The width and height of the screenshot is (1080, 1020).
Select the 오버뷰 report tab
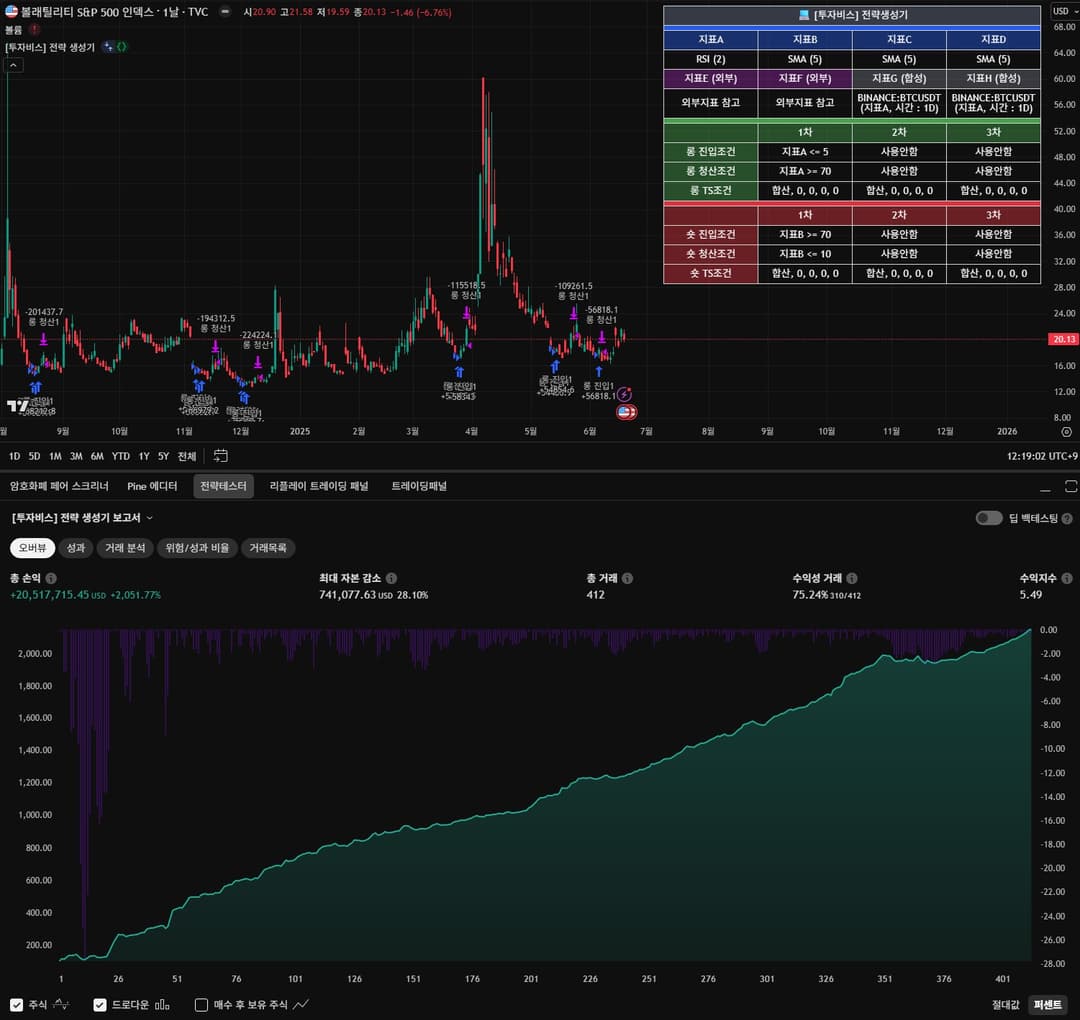click(32, 548)
